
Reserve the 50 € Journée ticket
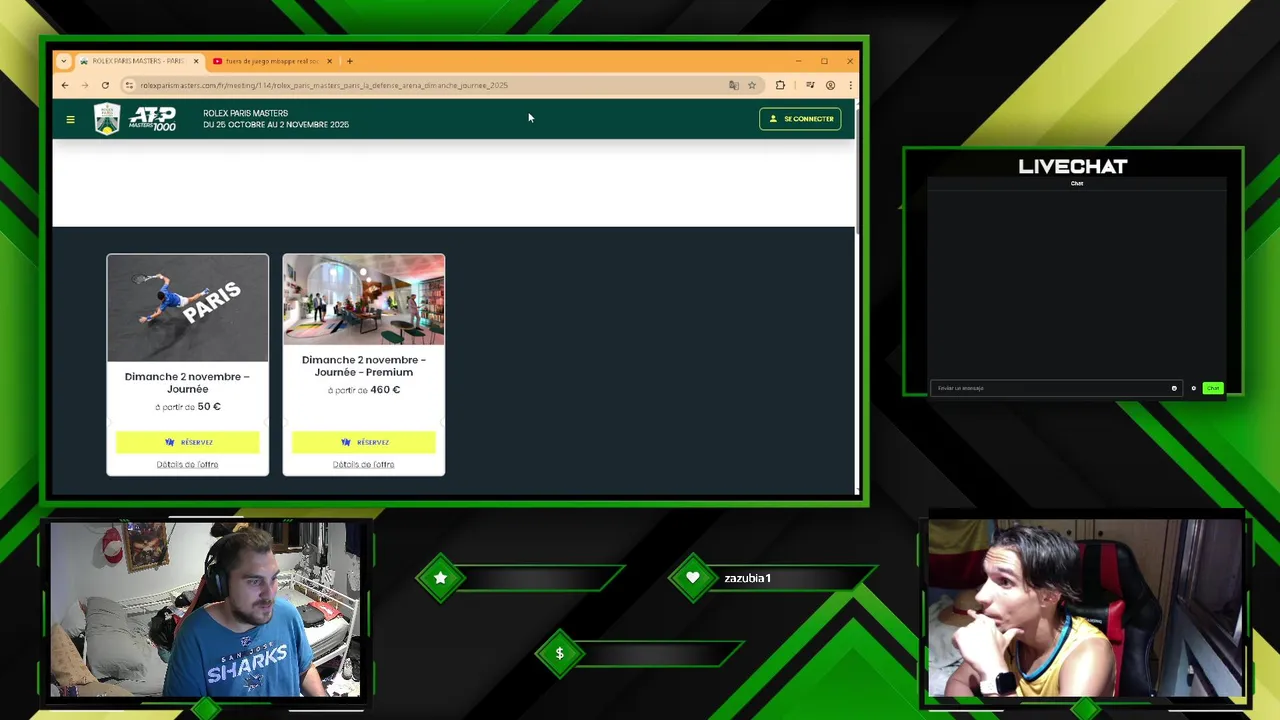click(x=187, y=442)
